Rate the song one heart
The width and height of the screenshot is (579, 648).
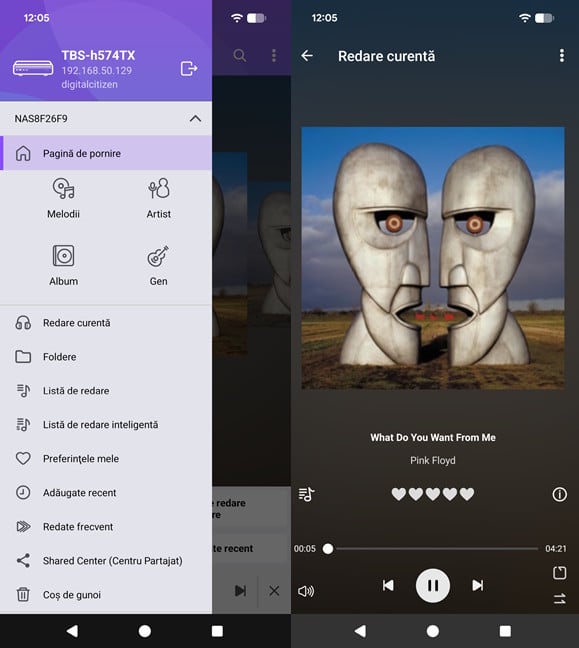[x=399, y=494]
